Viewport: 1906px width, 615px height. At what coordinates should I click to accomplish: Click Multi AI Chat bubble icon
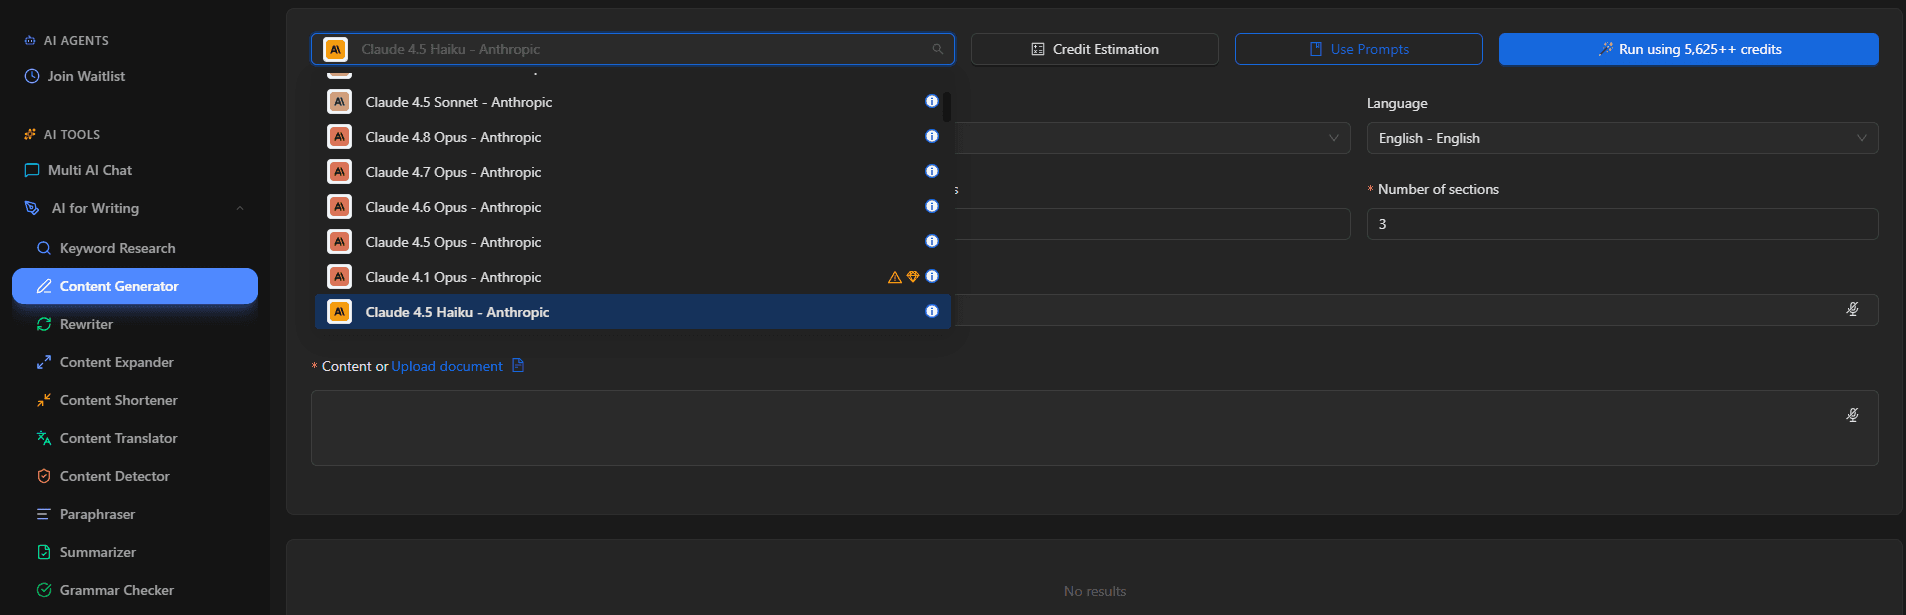[32, 170]
